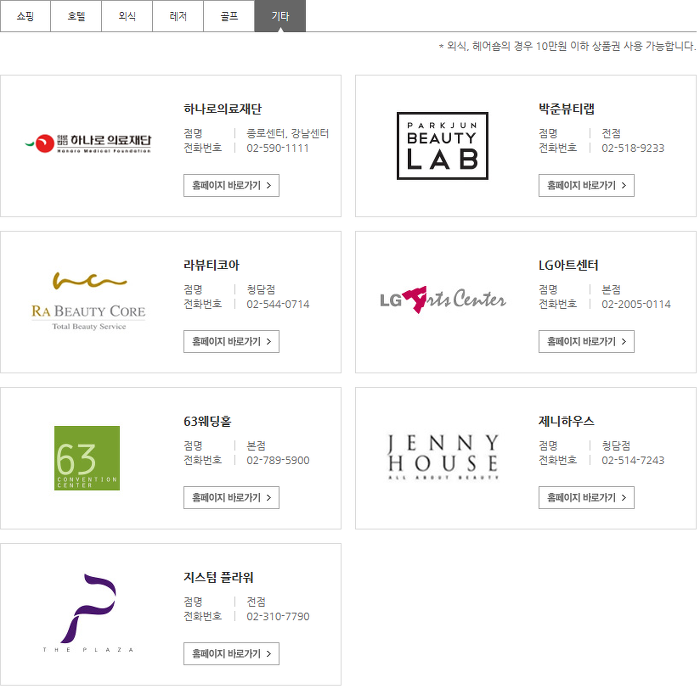Click the active 기타 tab
This screenshot has height=689, width=700.
pyautogui.click(x=280, y=16)
